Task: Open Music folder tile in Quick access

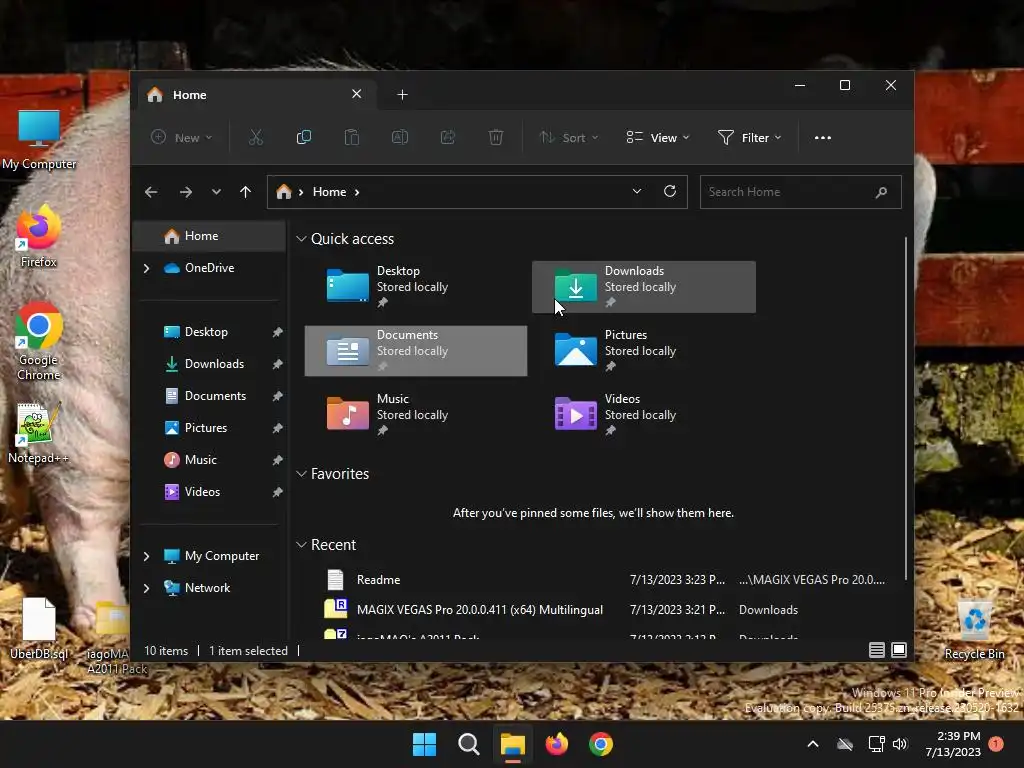Action: coord(415,415)
